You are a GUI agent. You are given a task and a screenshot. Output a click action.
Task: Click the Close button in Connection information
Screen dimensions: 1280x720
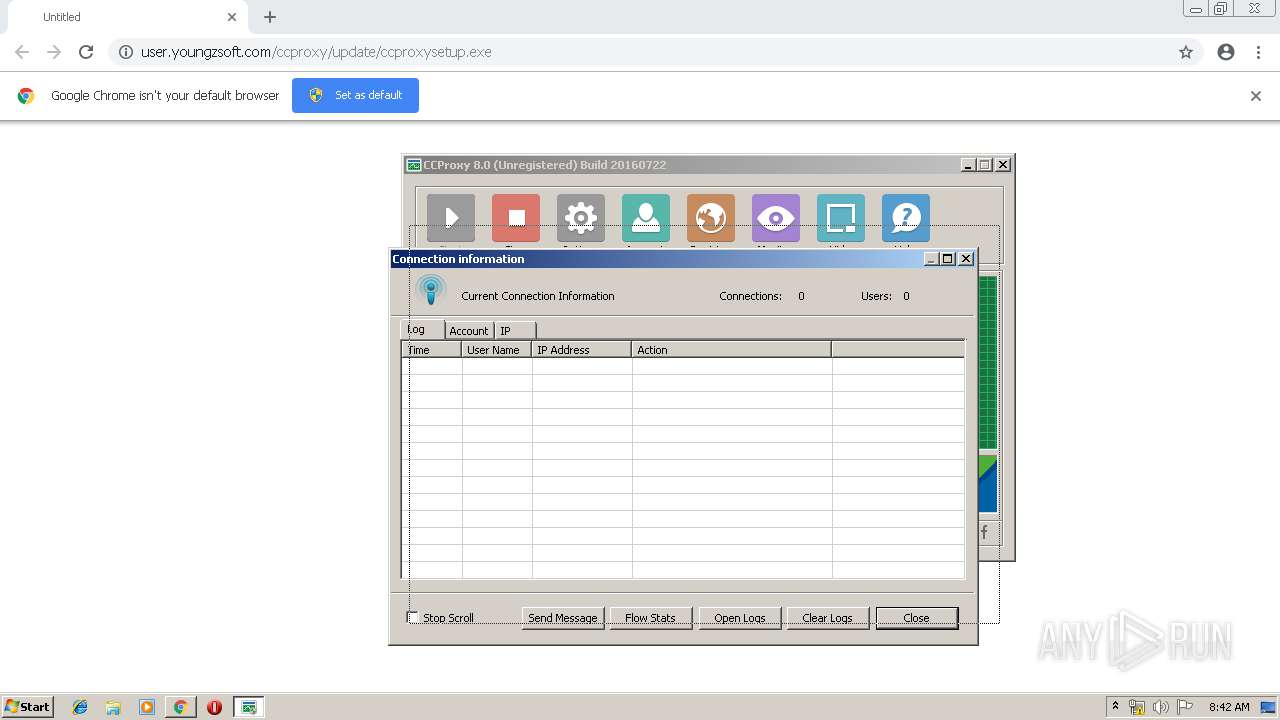tap(917, 618)
